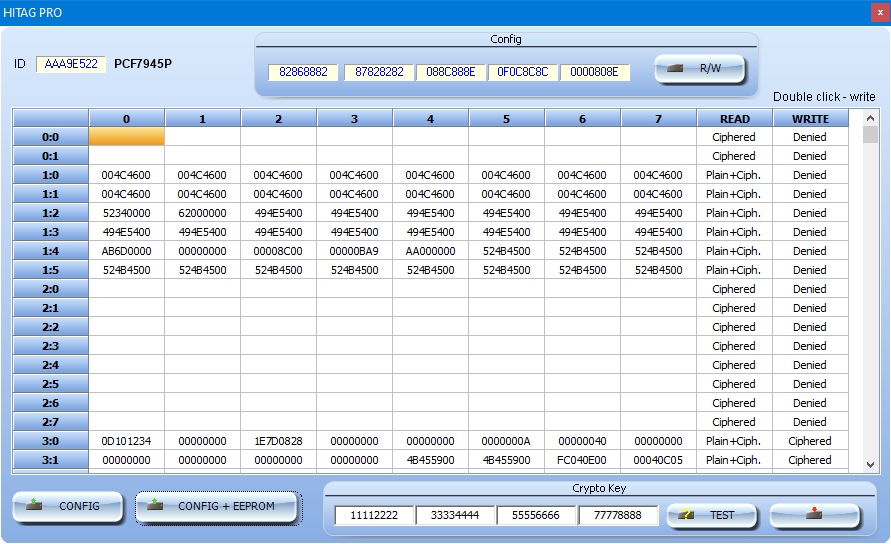891x544 pixels.
Task: Click config field 82868882
Action: pos(303,72)
